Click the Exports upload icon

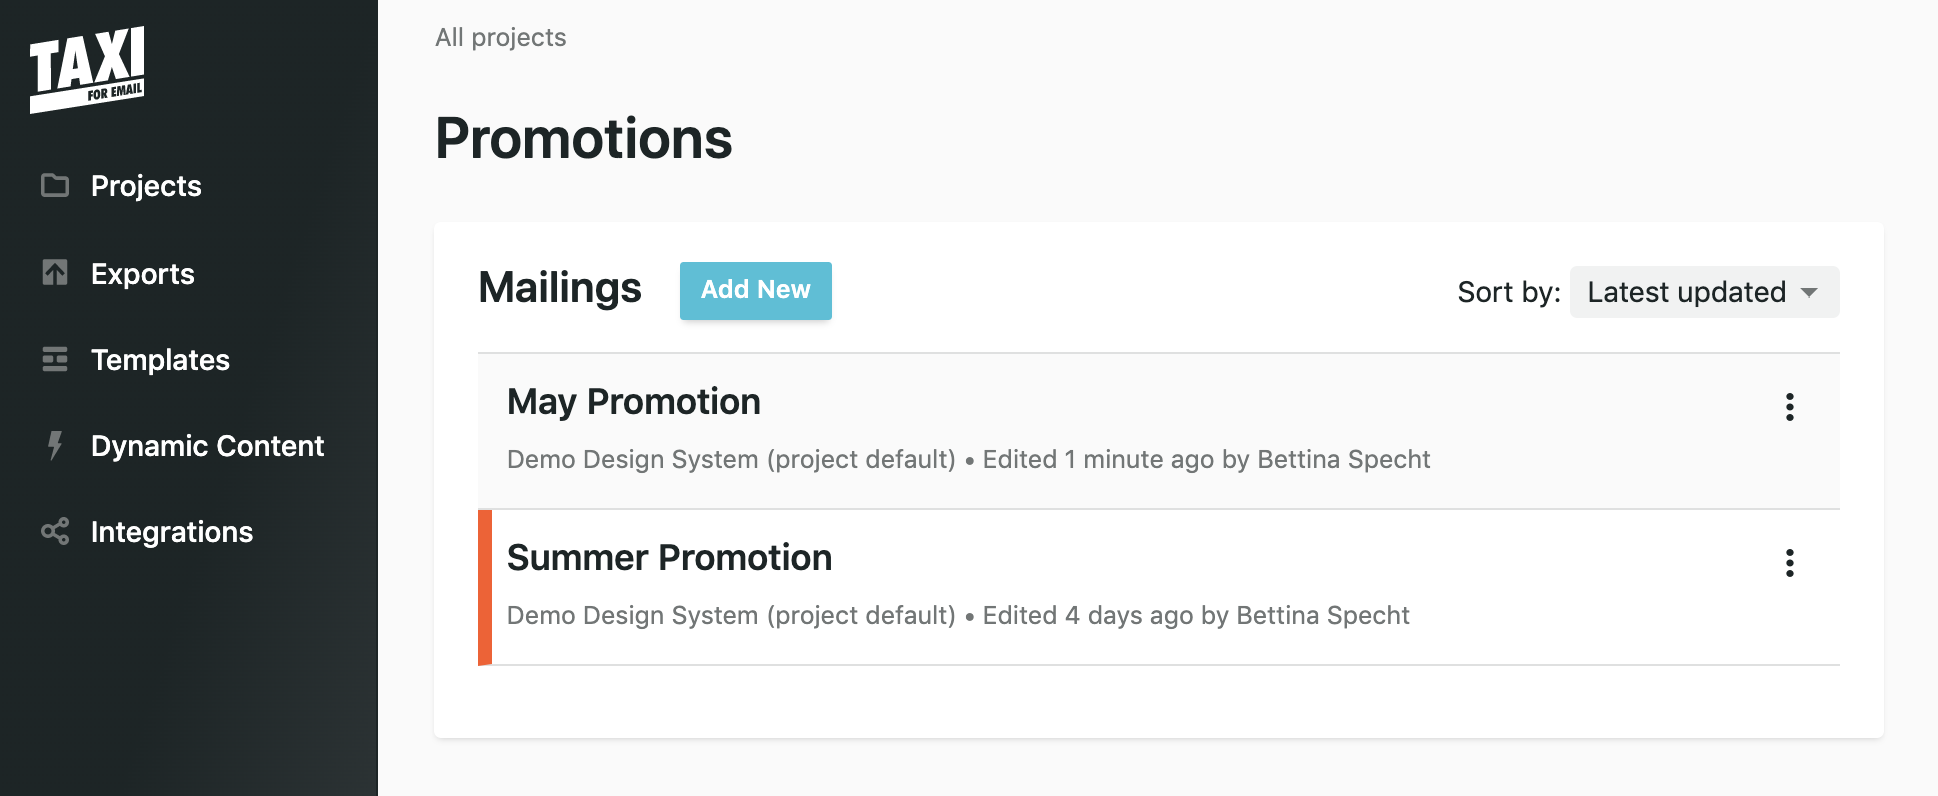[x=55, y=272]
